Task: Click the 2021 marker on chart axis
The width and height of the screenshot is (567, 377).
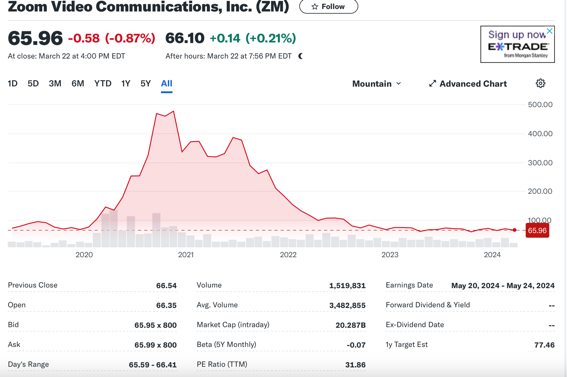Action: point(186,255)
